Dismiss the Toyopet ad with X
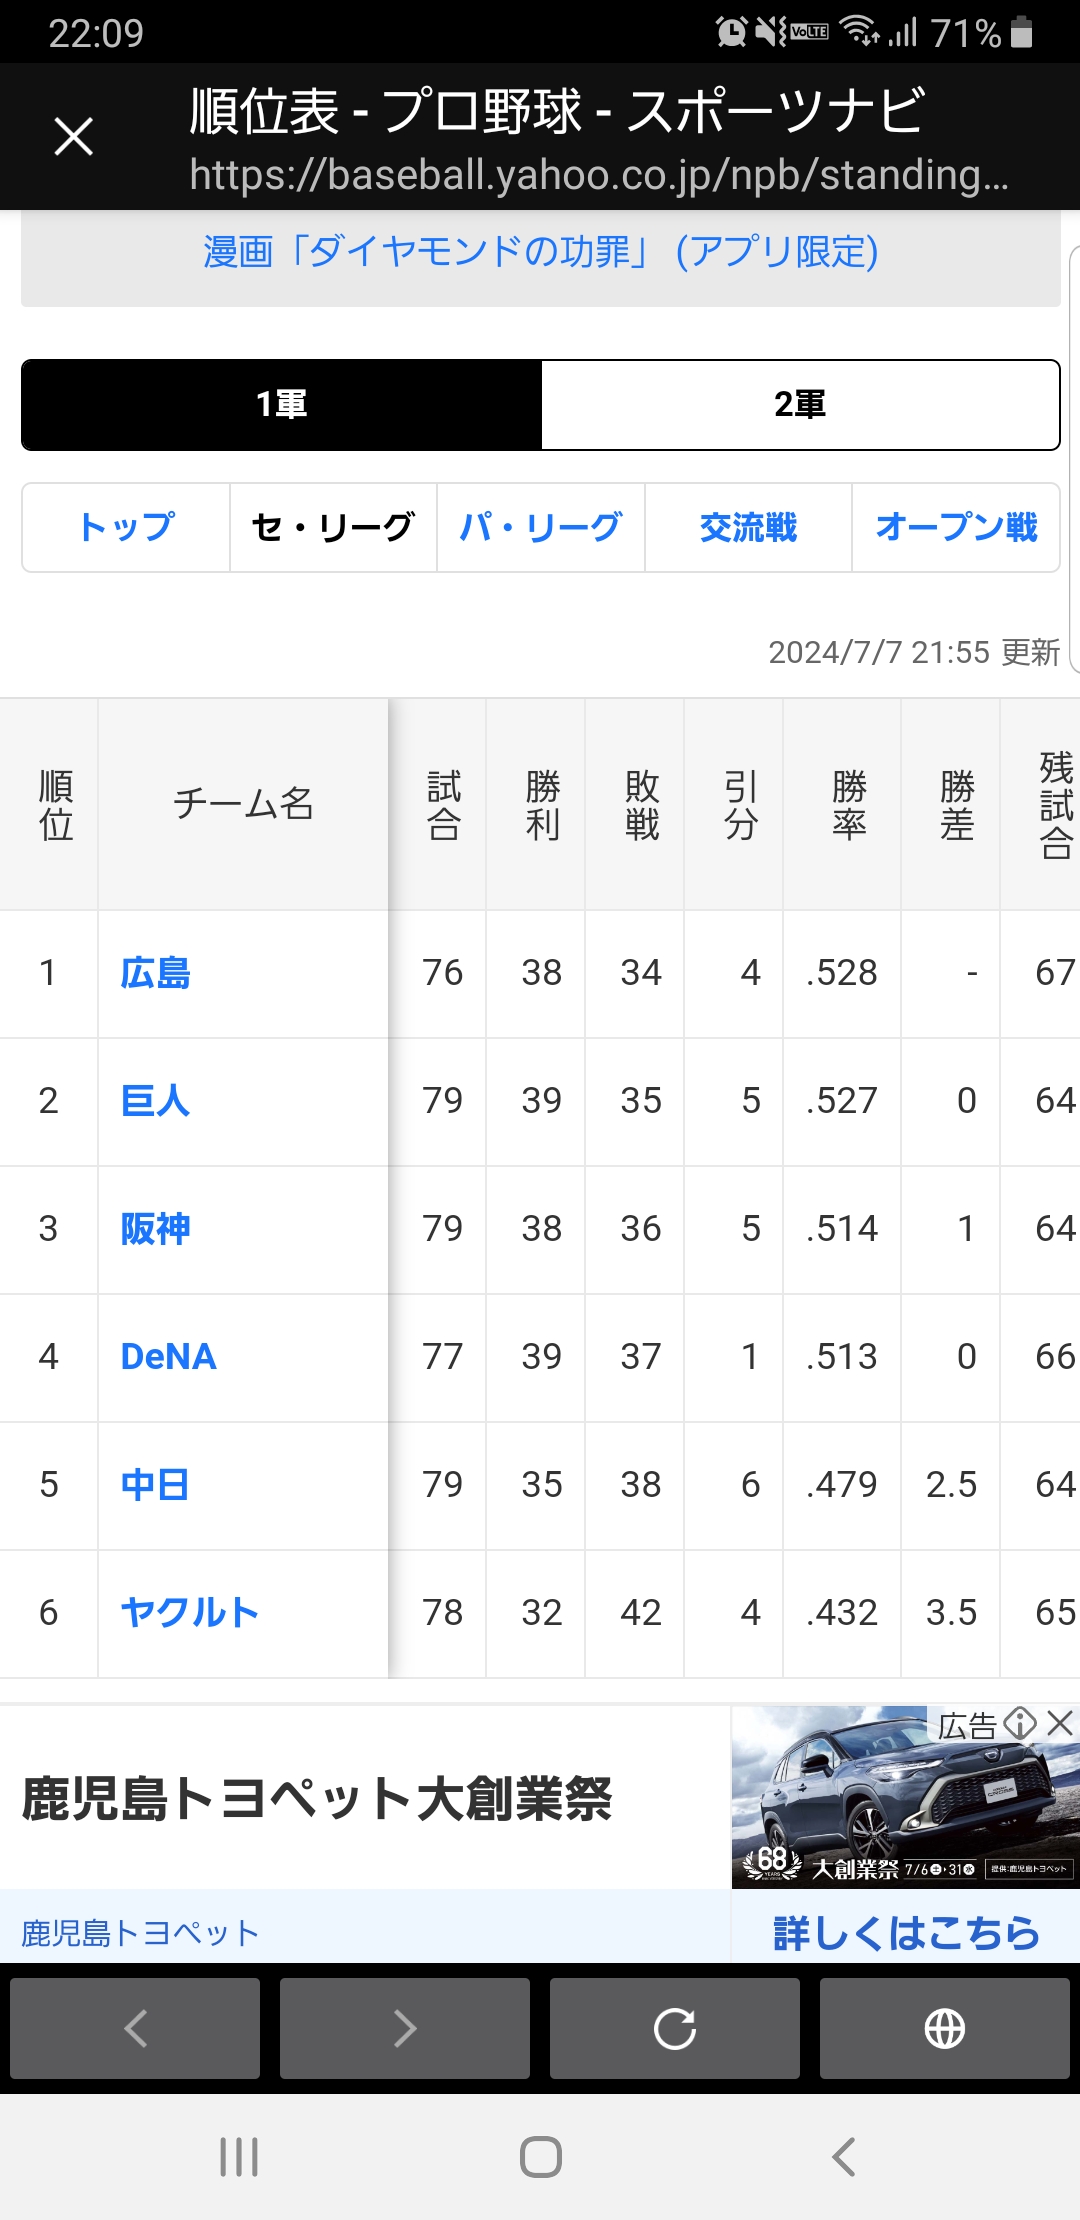This screenshot has width=1080, height=2220. (1060, 1723)
